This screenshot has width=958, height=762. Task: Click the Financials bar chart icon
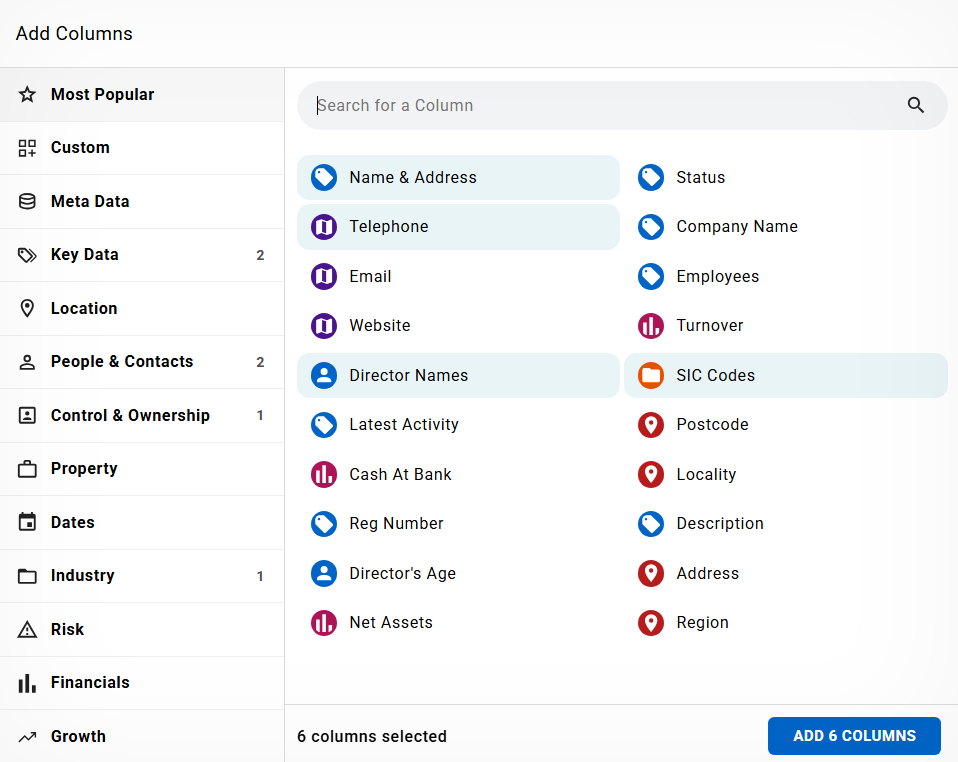click(x=28, y=683)
